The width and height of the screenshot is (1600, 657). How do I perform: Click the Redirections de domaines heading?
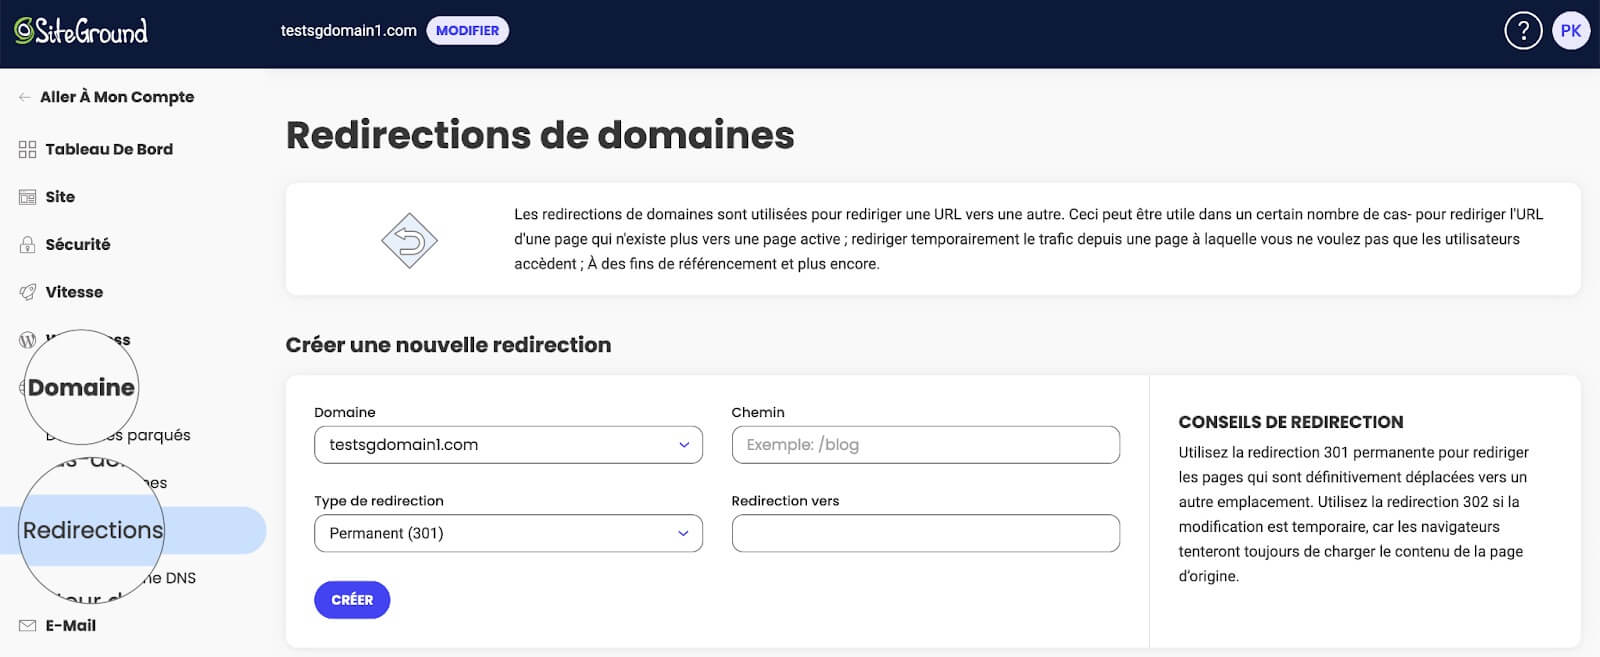click(x=540, y=135)
